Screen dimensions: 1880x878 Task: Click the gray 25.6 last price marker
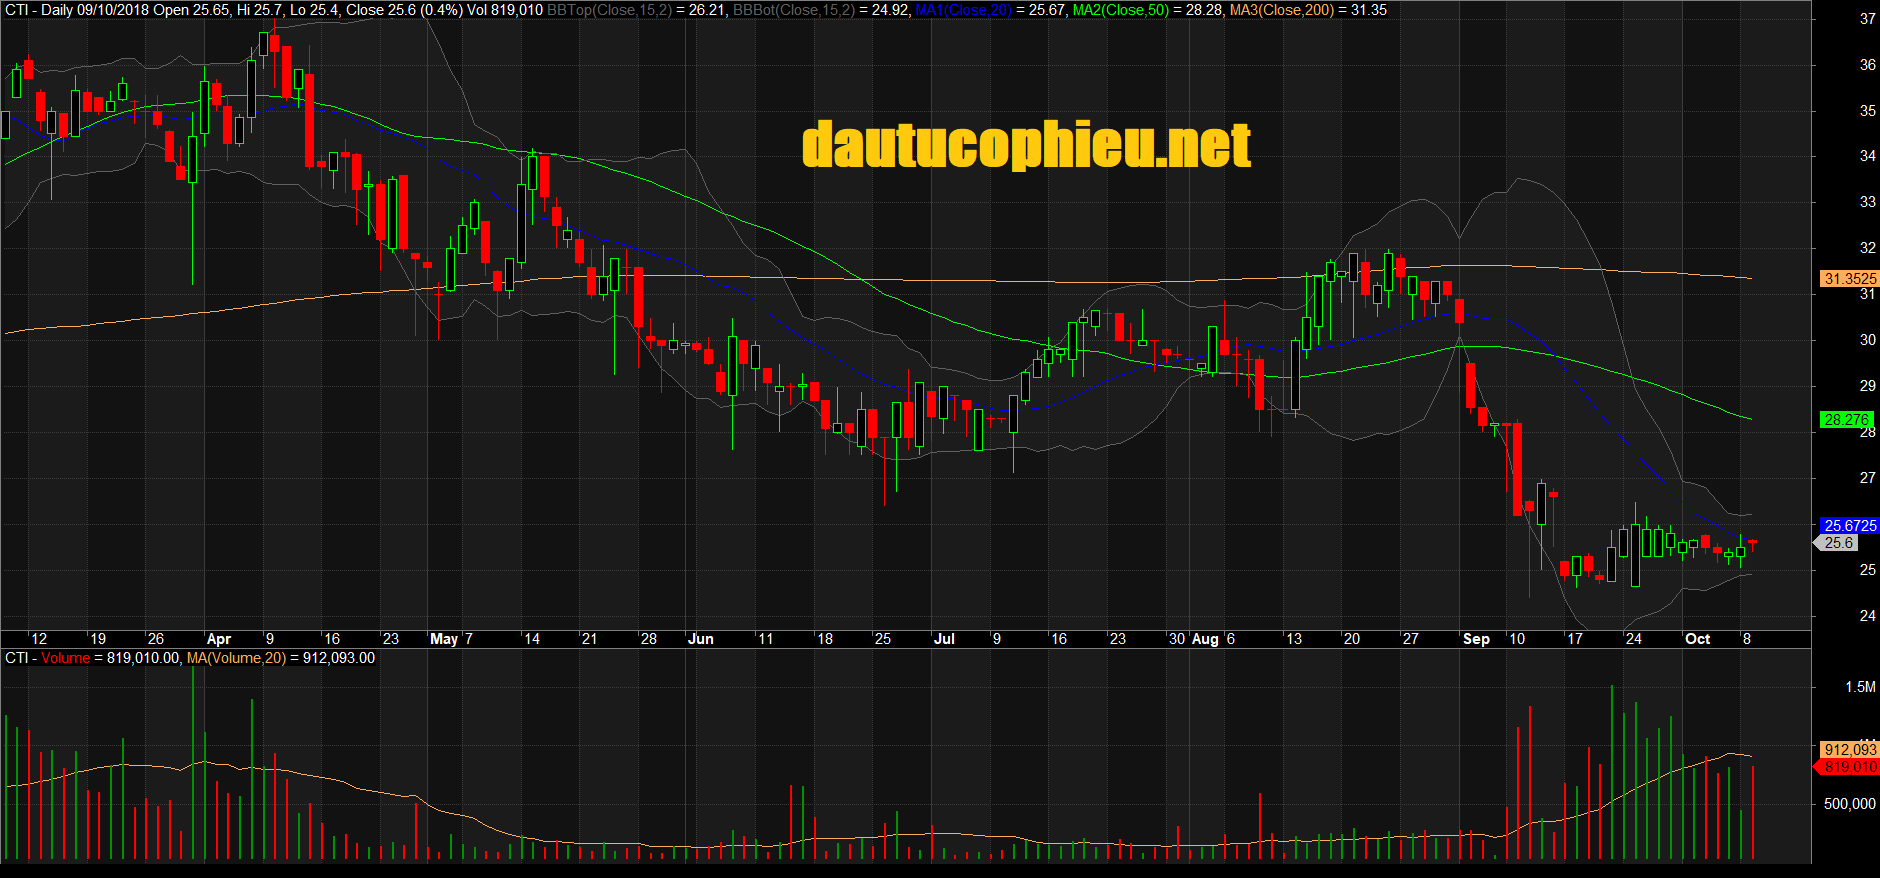point(1839,543)
